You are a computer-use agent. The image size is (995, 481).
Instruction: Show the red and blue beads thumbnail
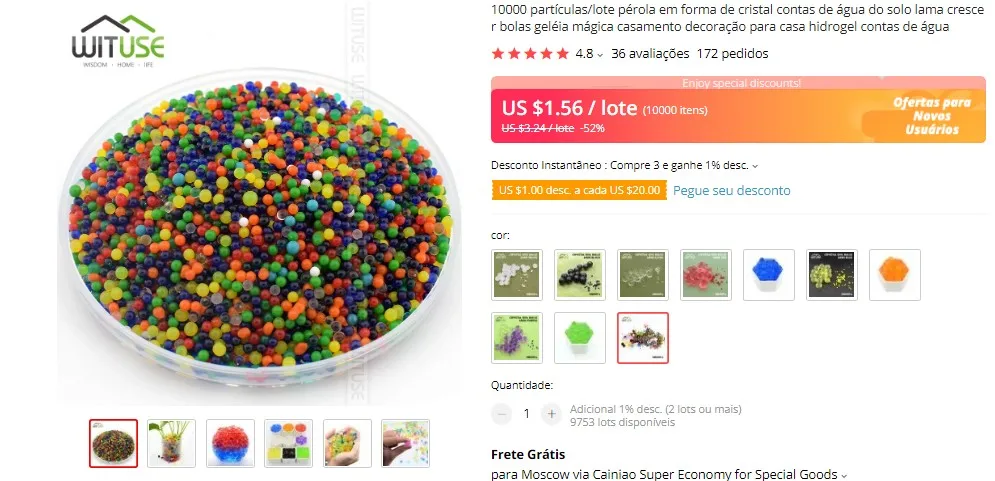point(230,443)
